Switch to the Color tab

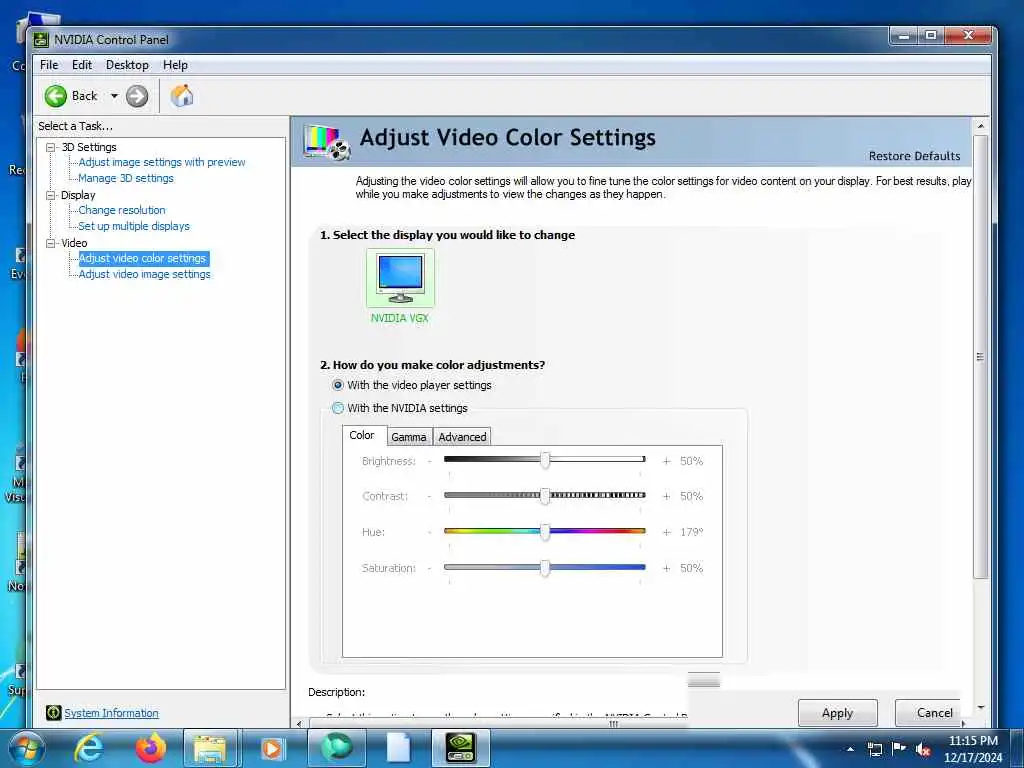click(x=362, y=435)
